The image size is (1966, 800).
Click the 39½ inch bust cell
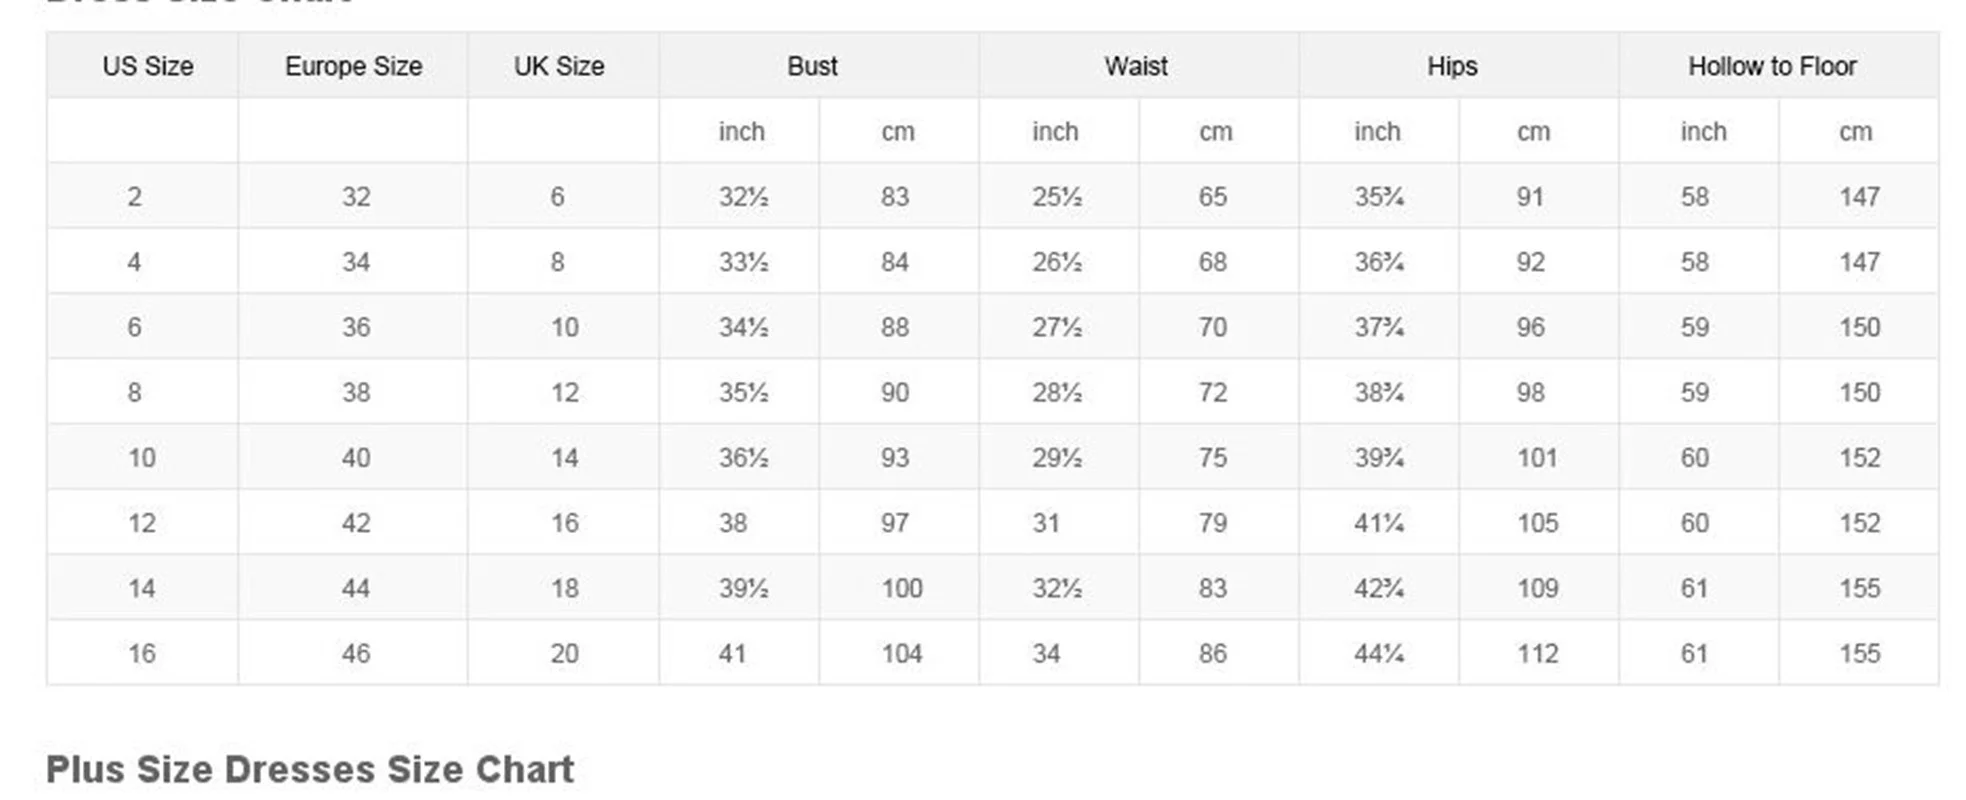[743, 588]
